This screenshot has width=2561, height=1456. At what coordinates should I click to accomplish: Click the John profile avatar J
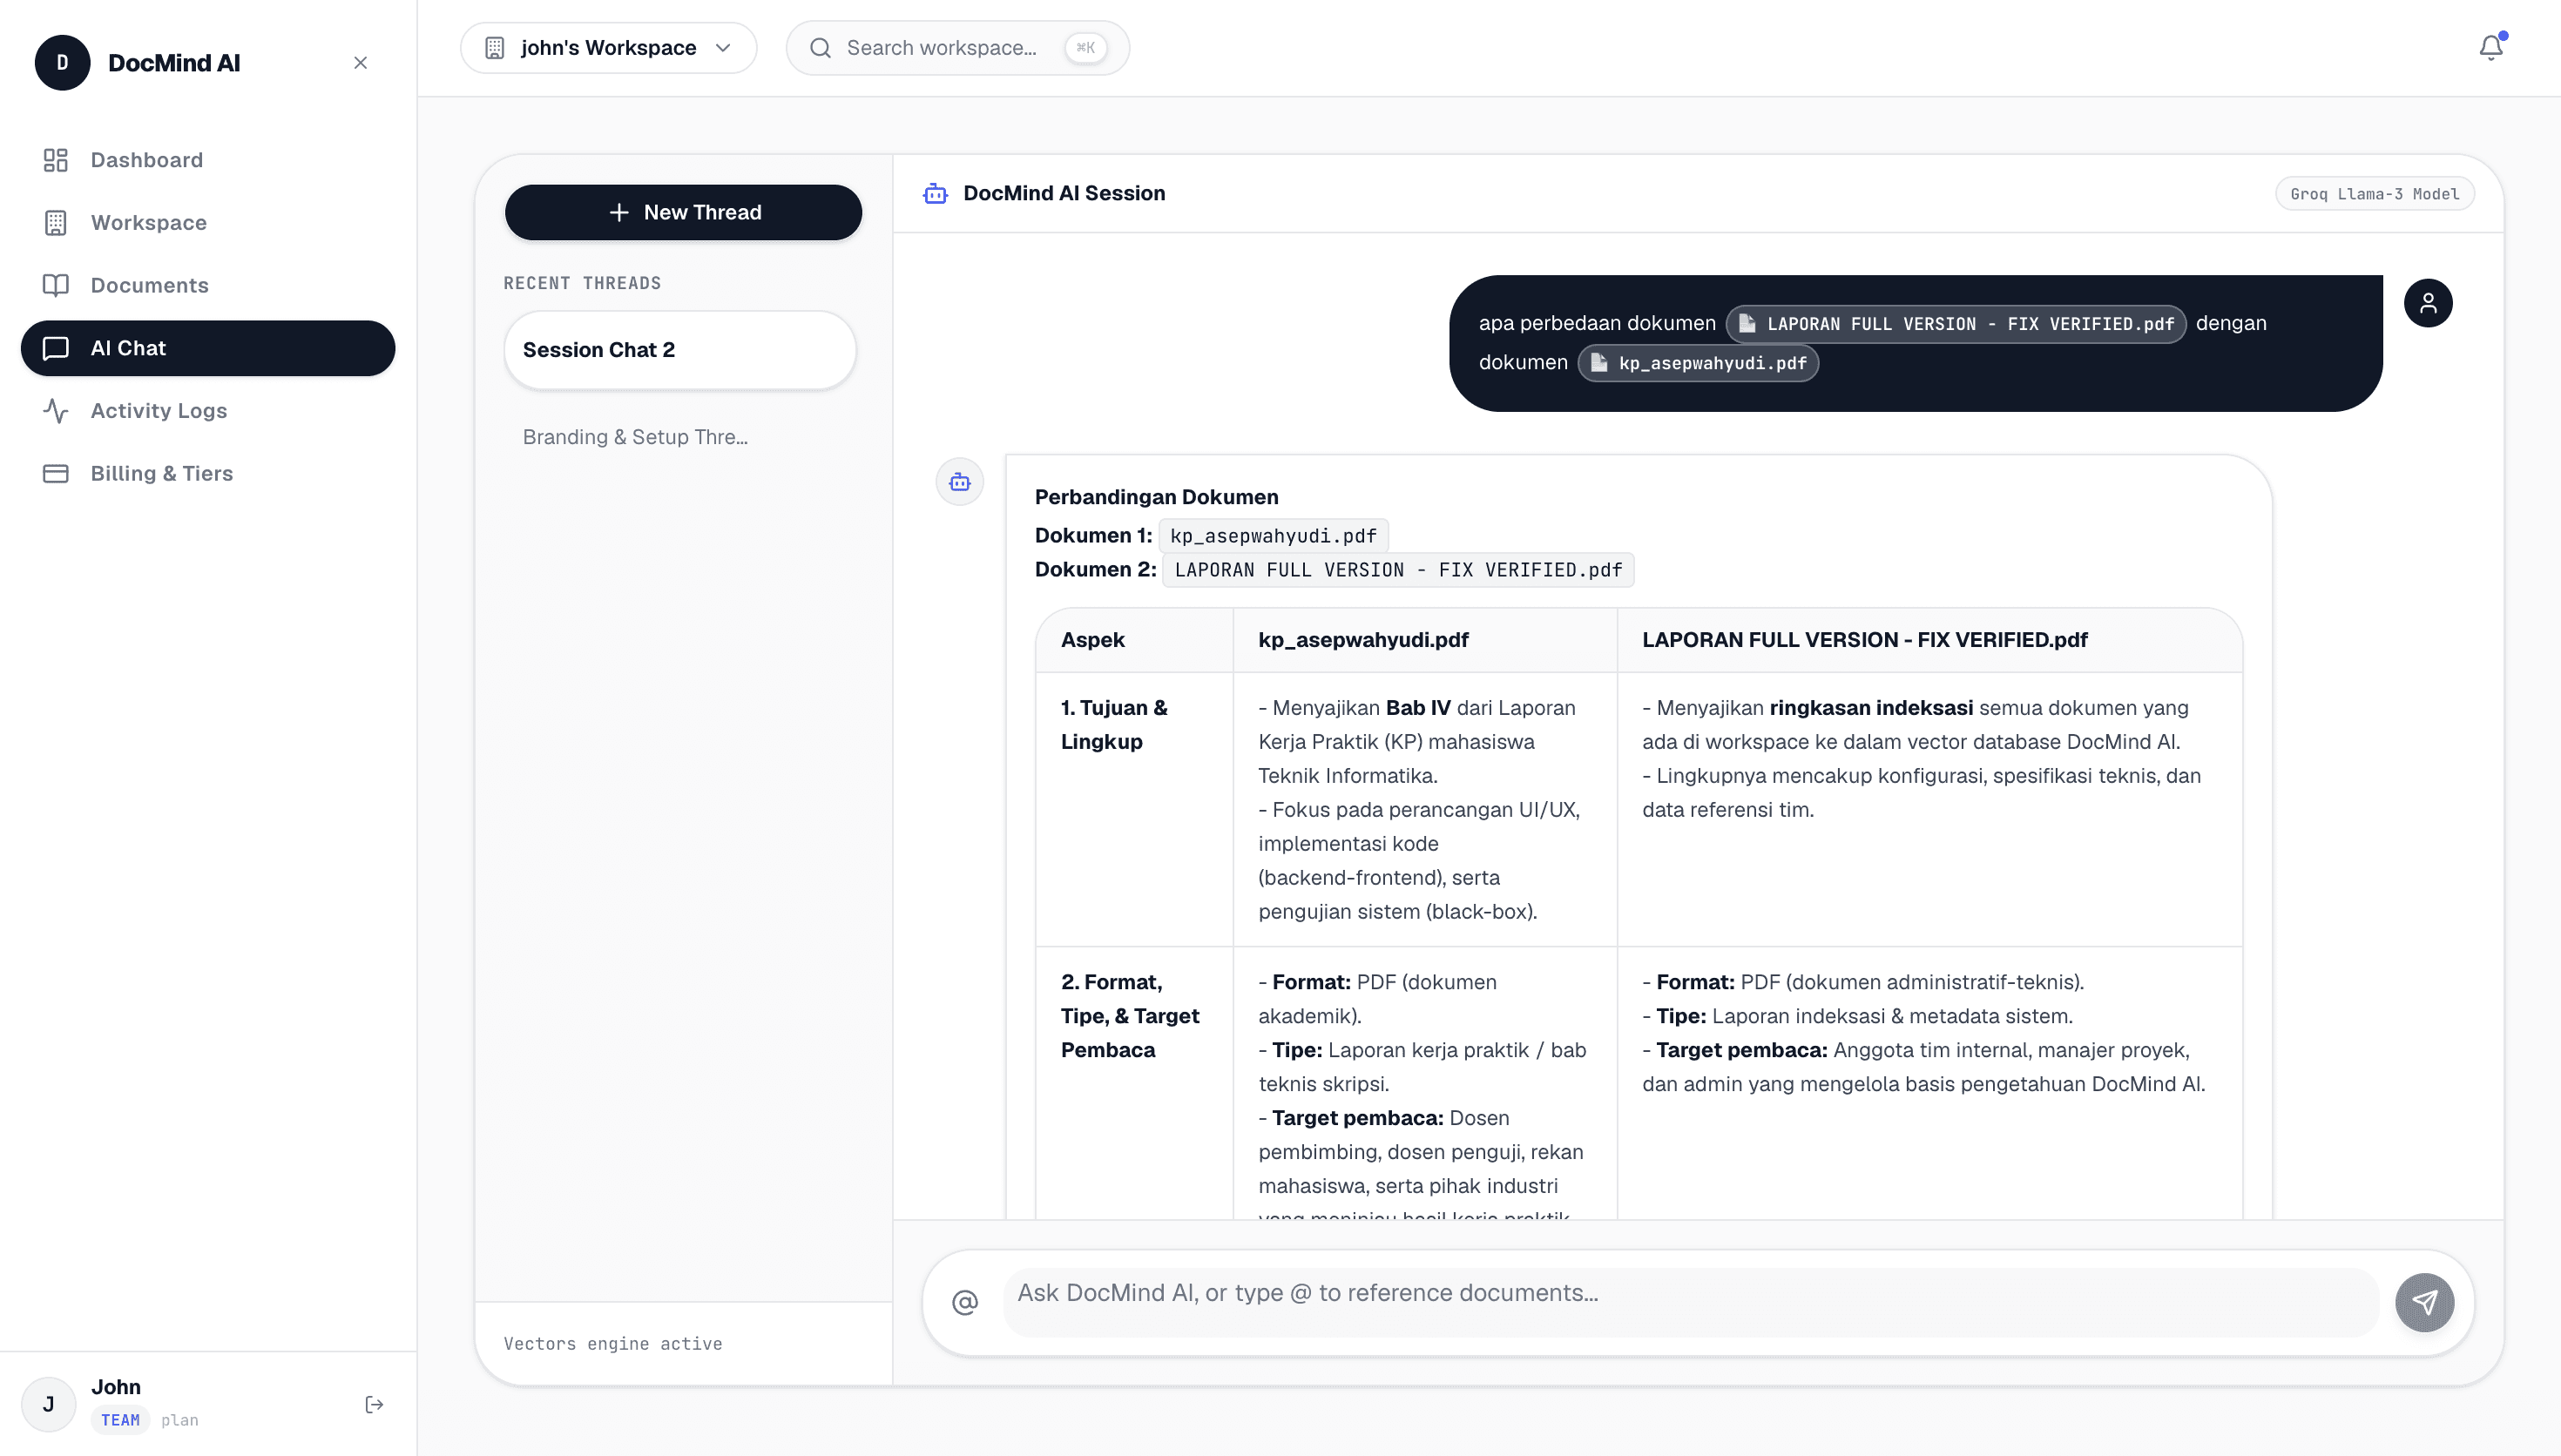click(x=48, y=1404)
